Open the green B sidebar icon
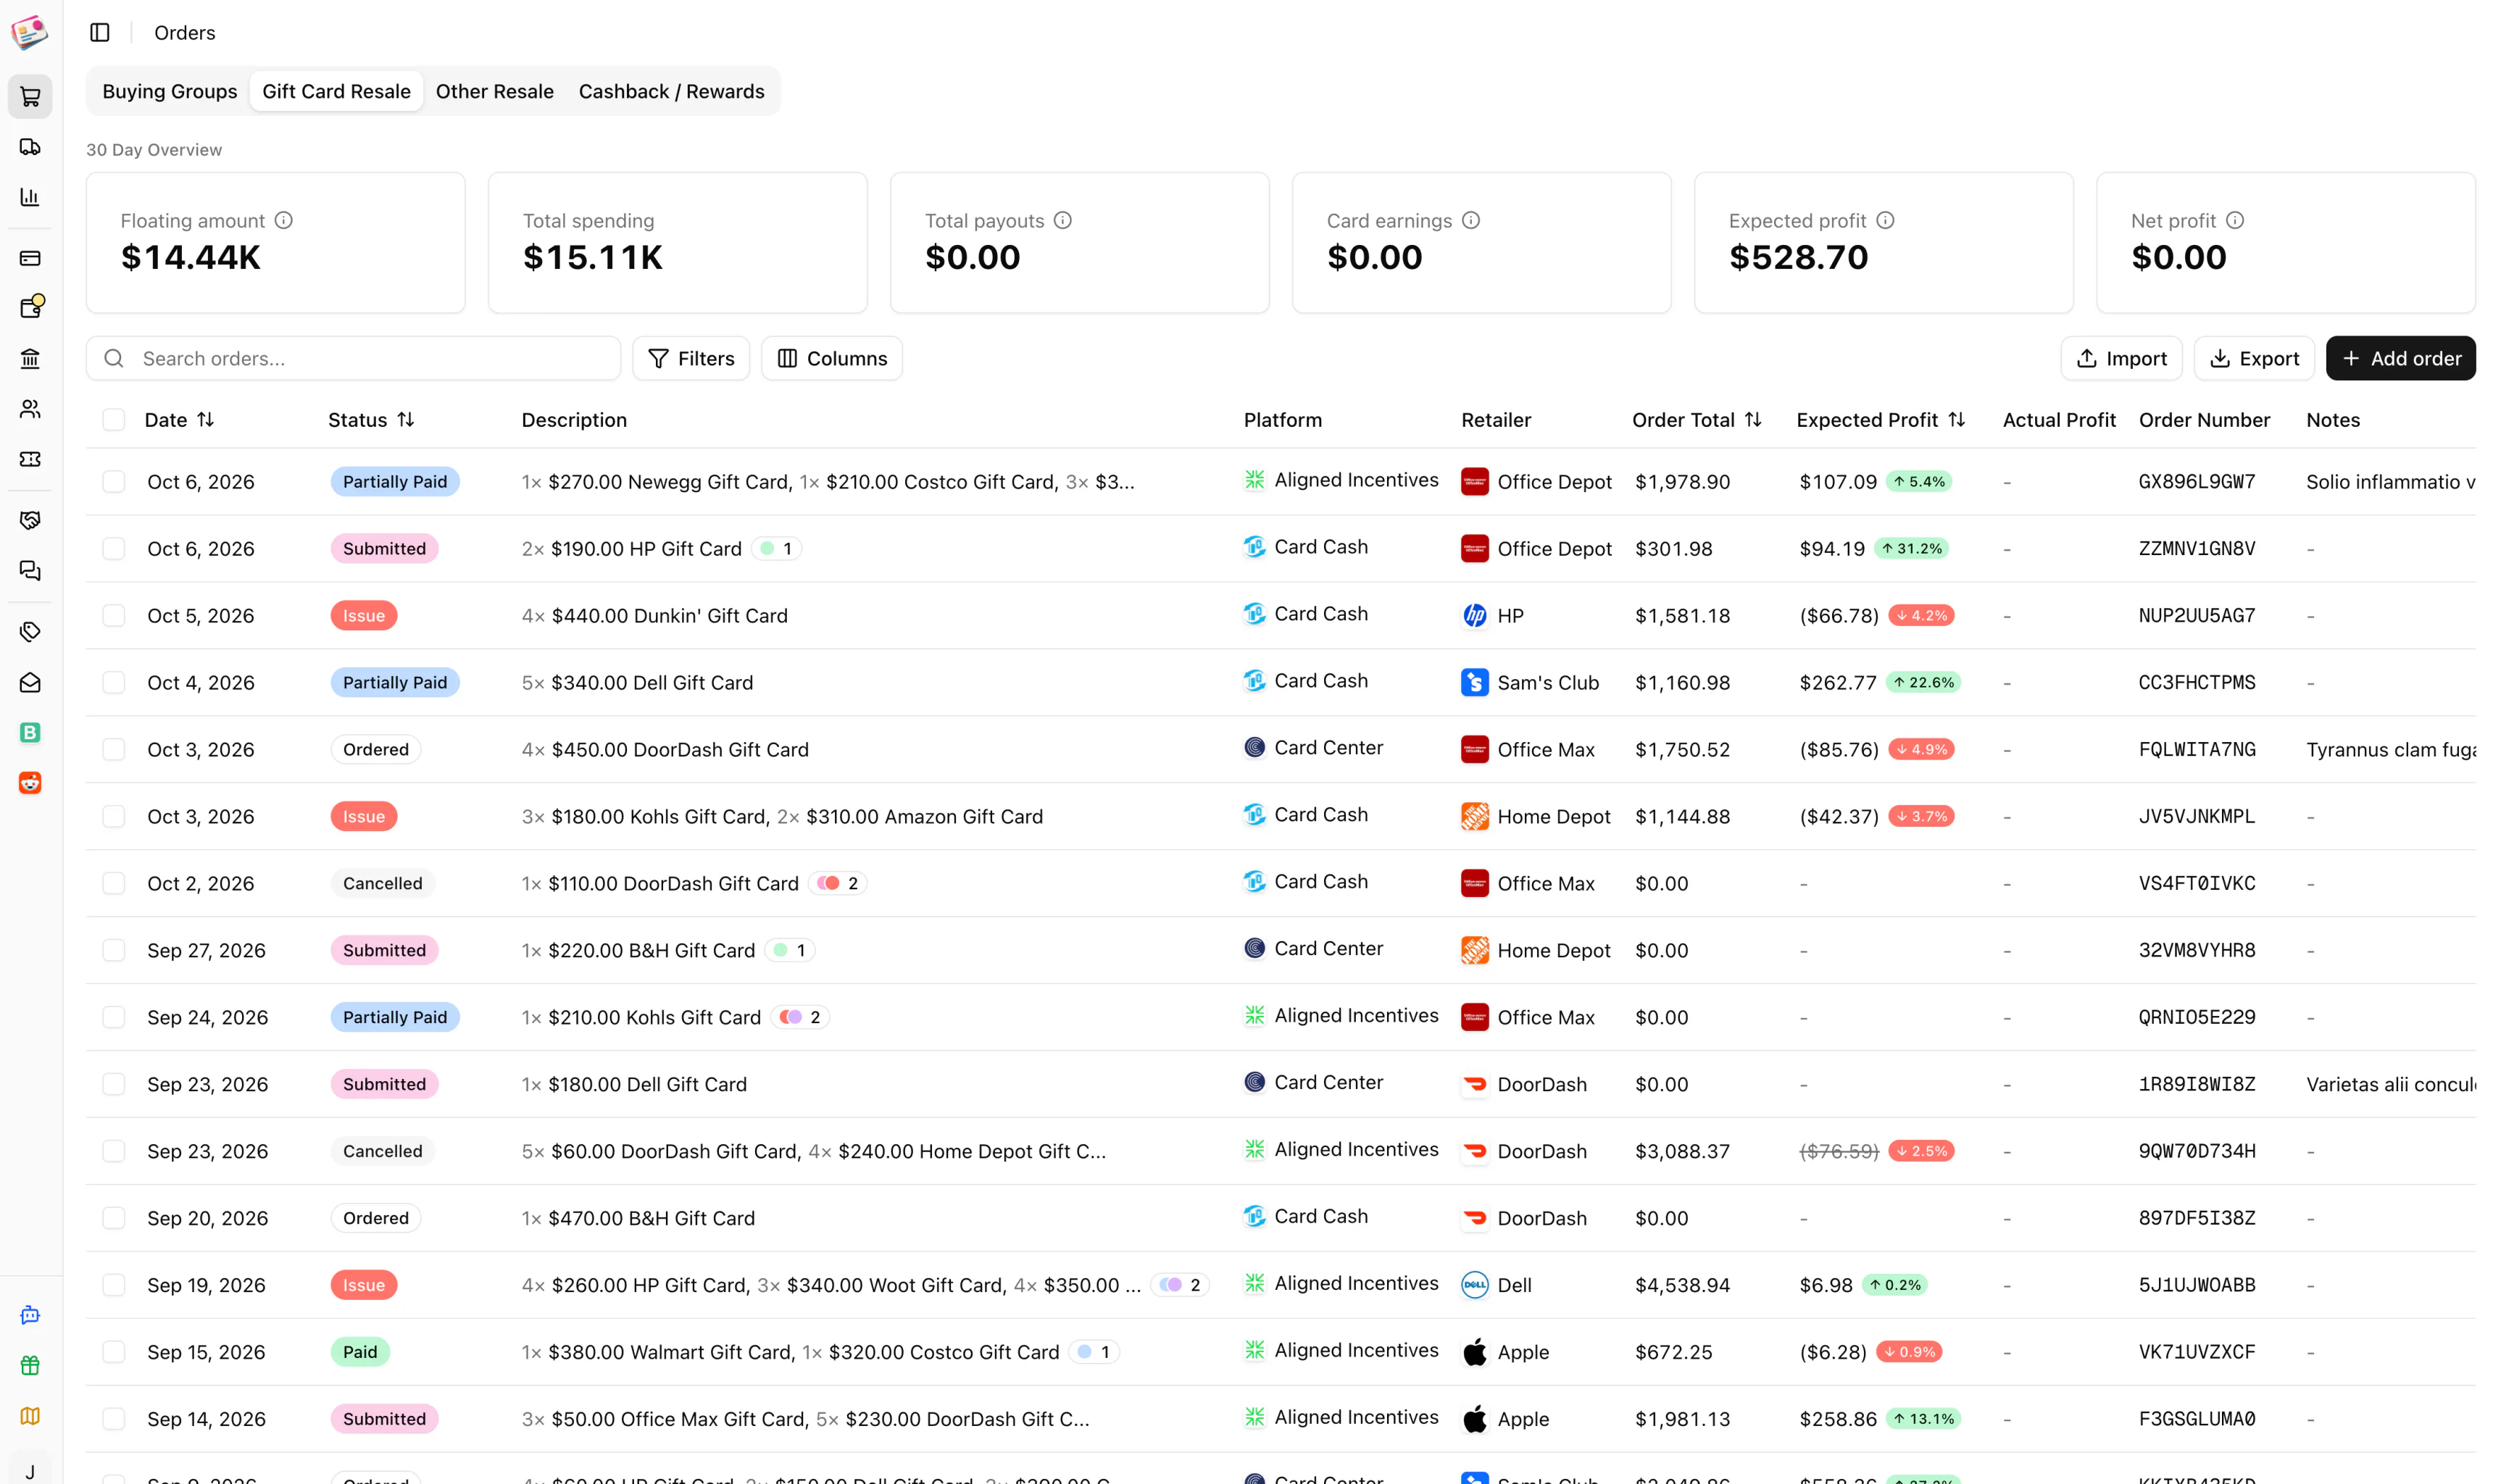The image size is (2493, 1484). [30, 733]
